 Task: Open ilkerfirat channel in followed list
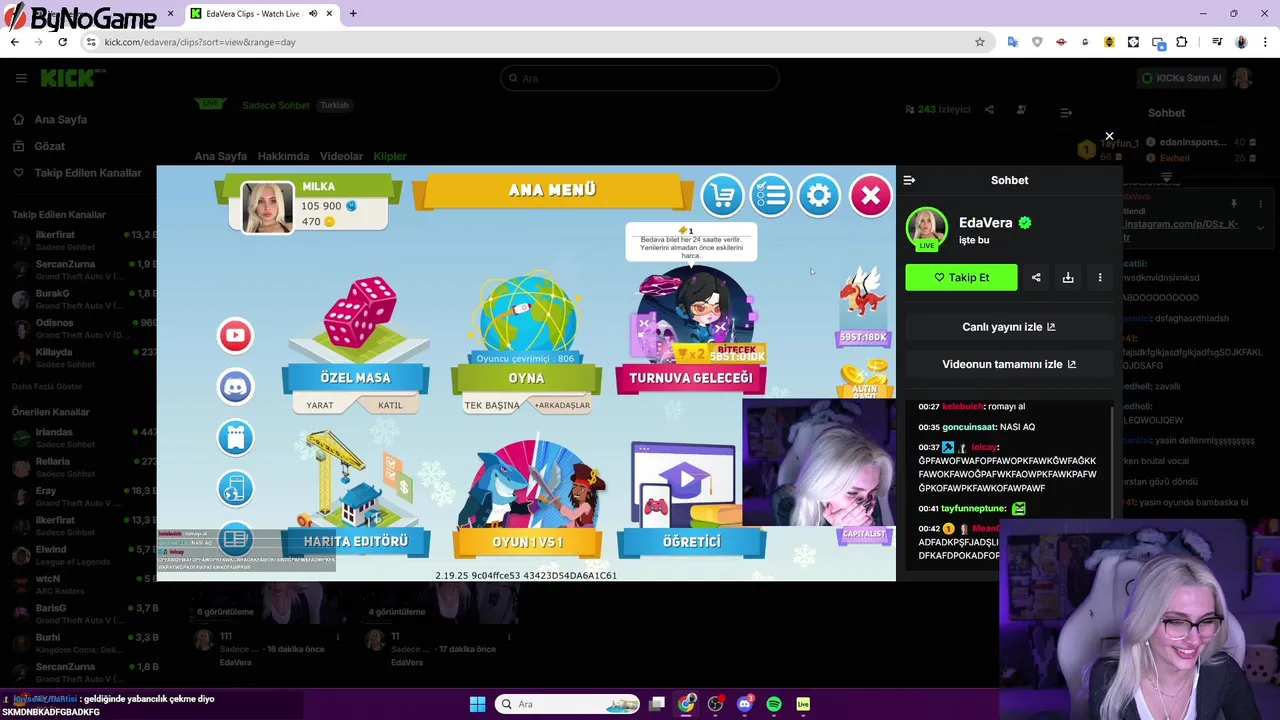[83, 240]
